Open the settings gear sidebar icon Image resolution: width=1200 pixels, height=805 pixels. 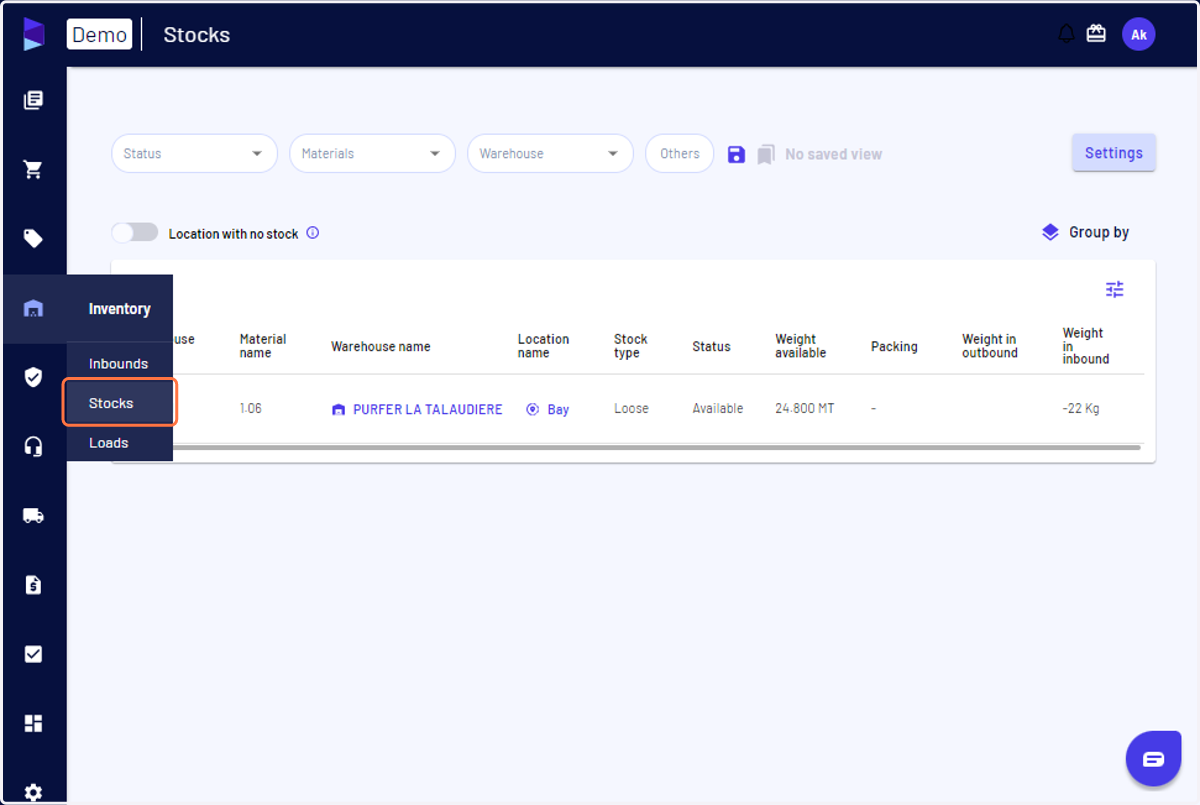click(33, 792)
